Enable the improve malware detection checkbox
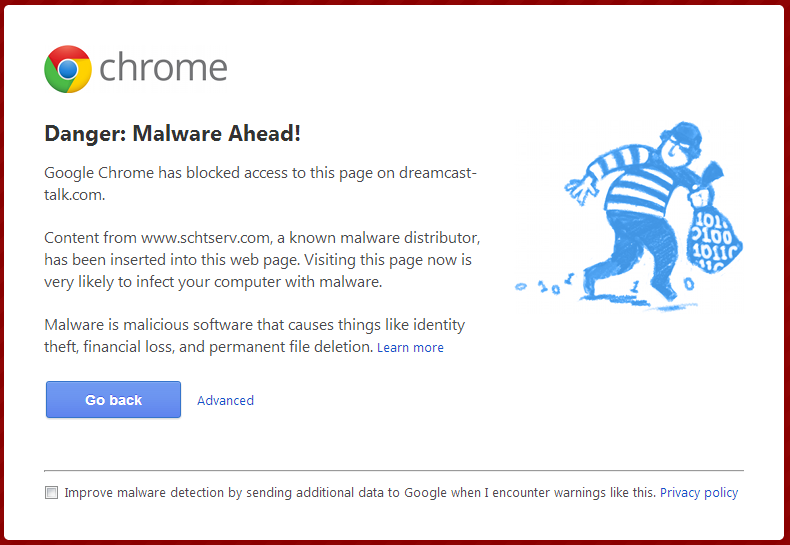 coord(51,492)
